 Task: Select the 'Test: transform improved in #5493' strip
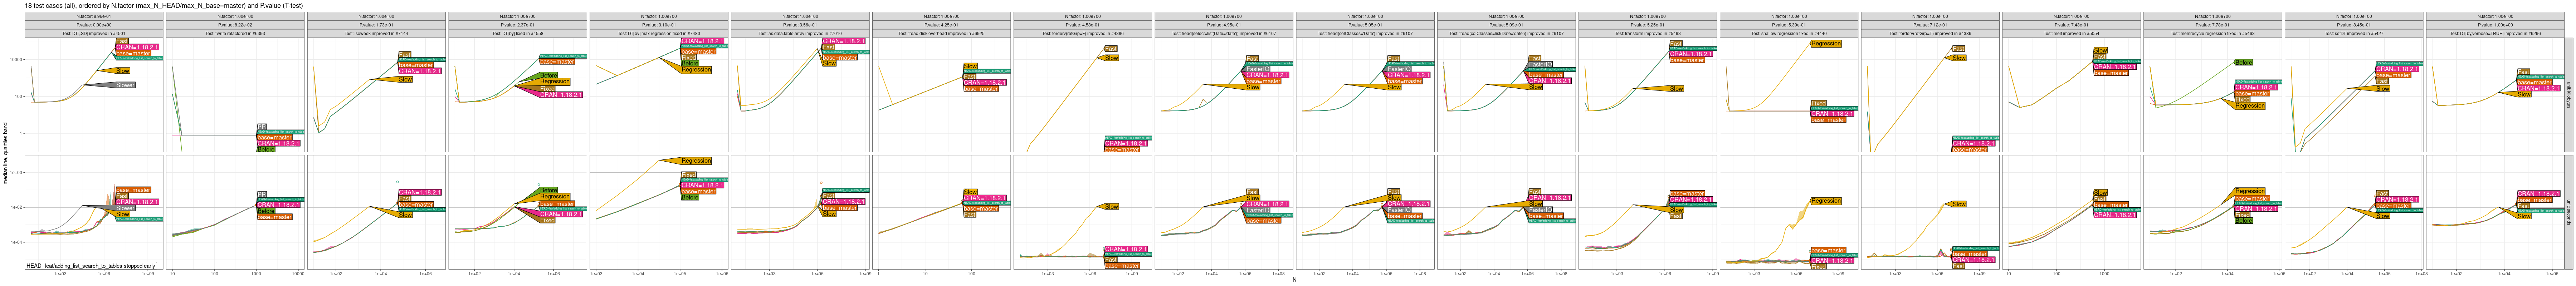coord(1647,33)
